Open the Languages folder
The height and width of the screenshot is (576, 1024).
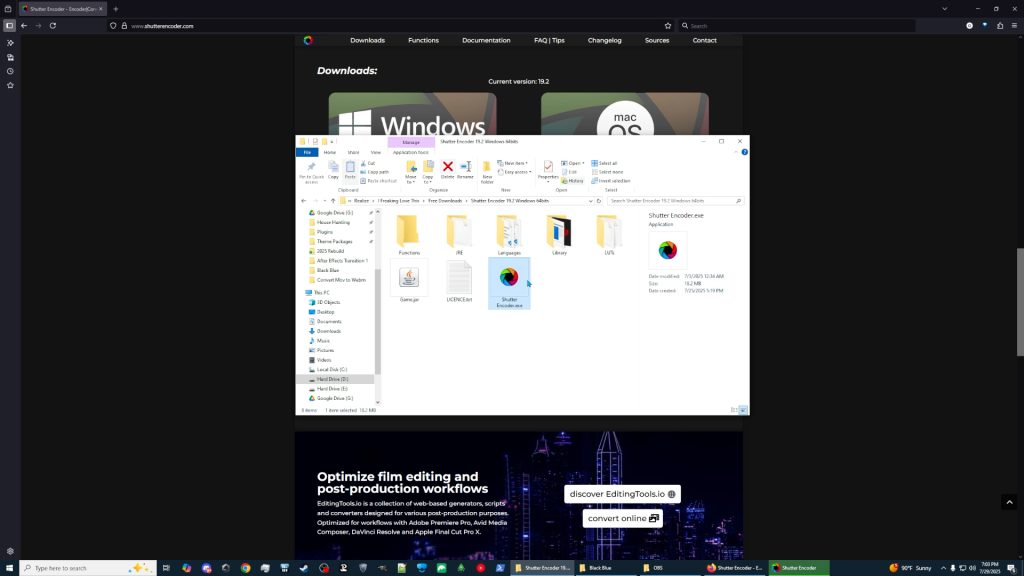pyautogui.click(x=509, y=234)
